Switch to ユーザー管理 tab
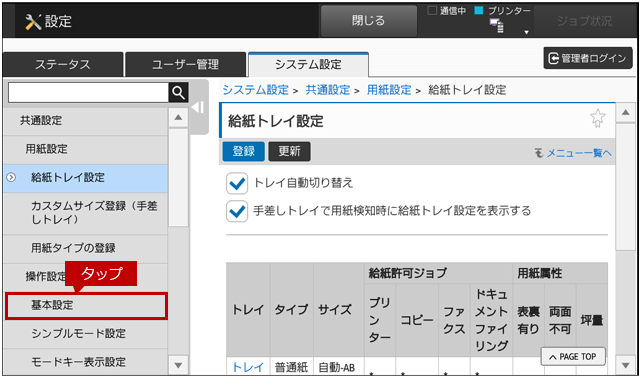The image size is (640, 376). point(185,65)
